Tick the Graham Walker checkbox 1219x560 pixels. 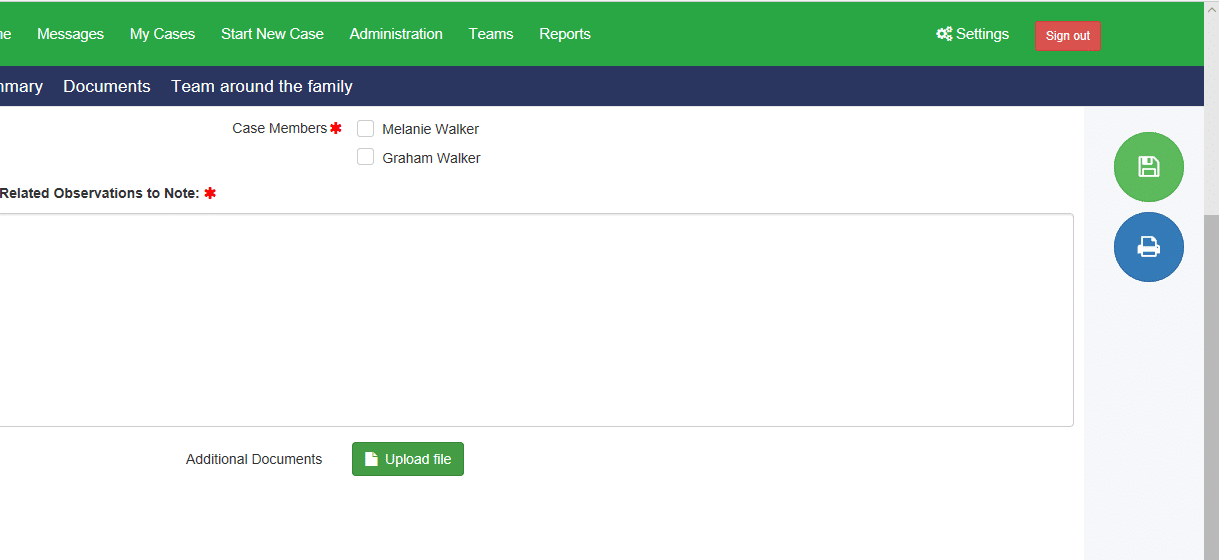366,157
